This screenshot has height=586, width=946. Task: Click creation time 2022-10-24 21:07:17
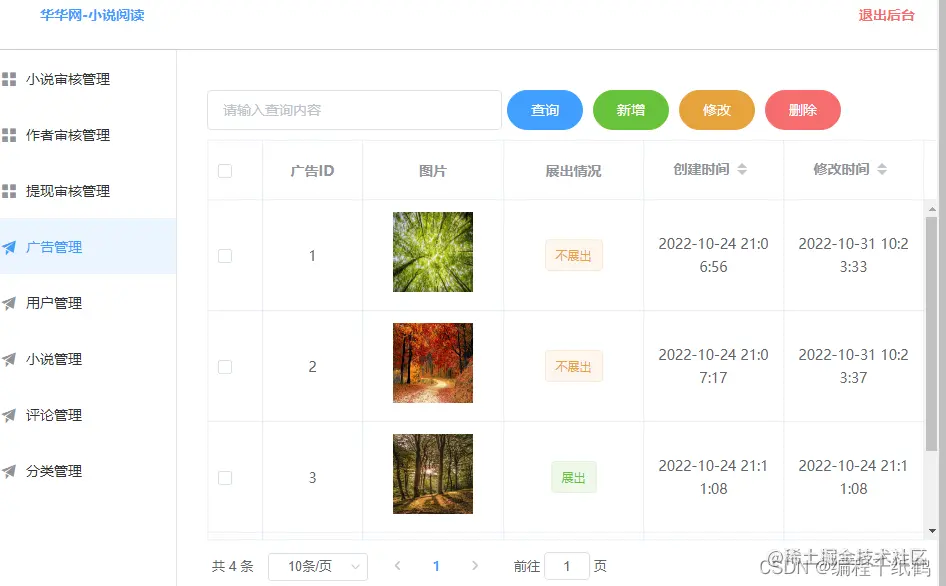(x=713, y=366)
